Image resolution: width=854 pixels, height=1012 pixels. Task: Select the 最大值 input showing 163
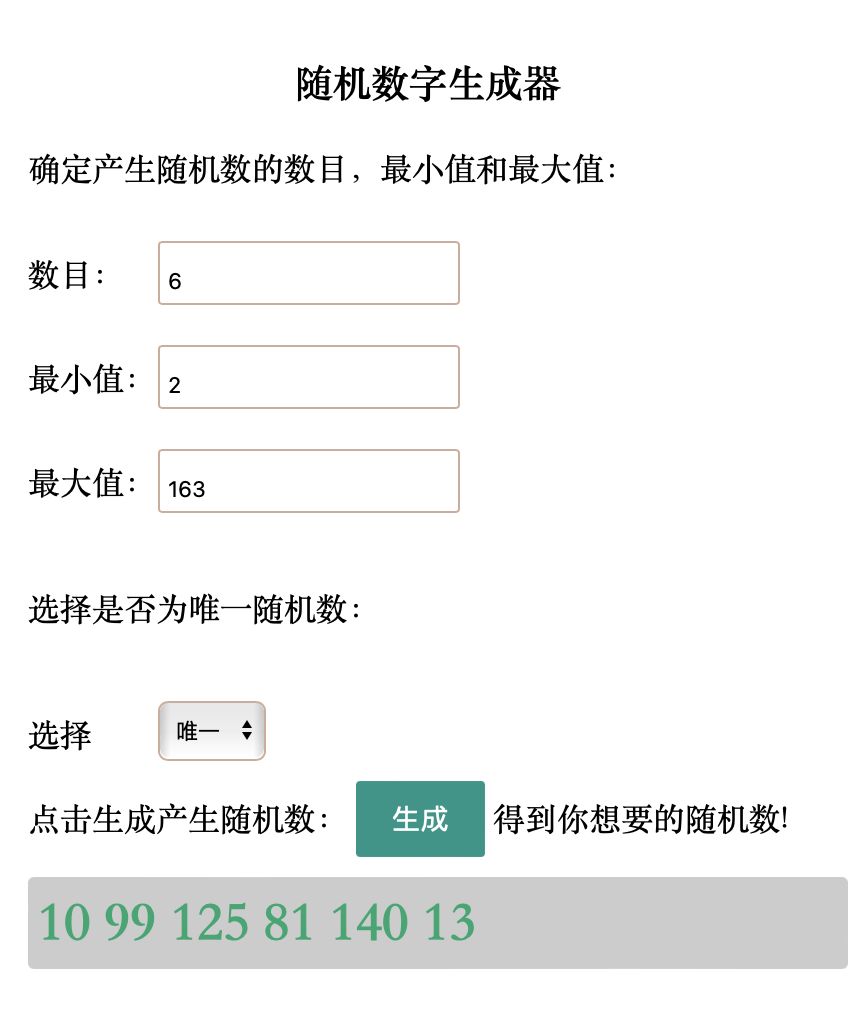[x=308, y=481]
